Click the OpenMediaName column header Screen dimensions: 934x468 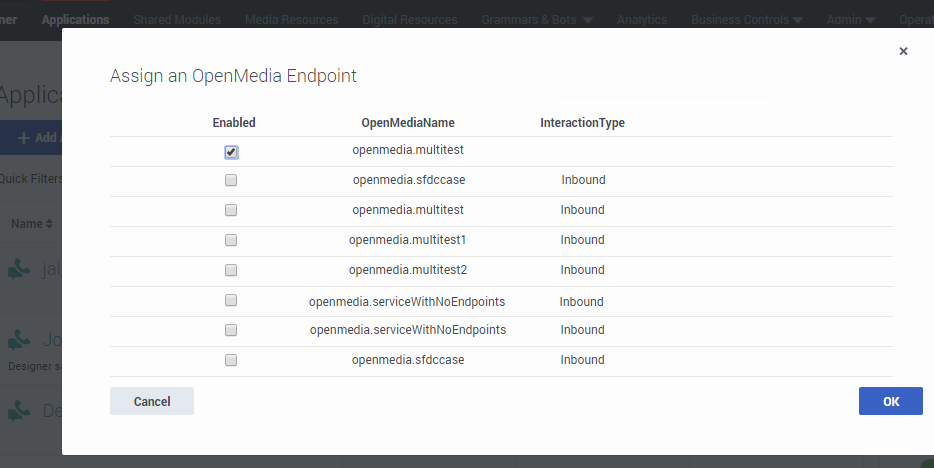pos(408,123)
